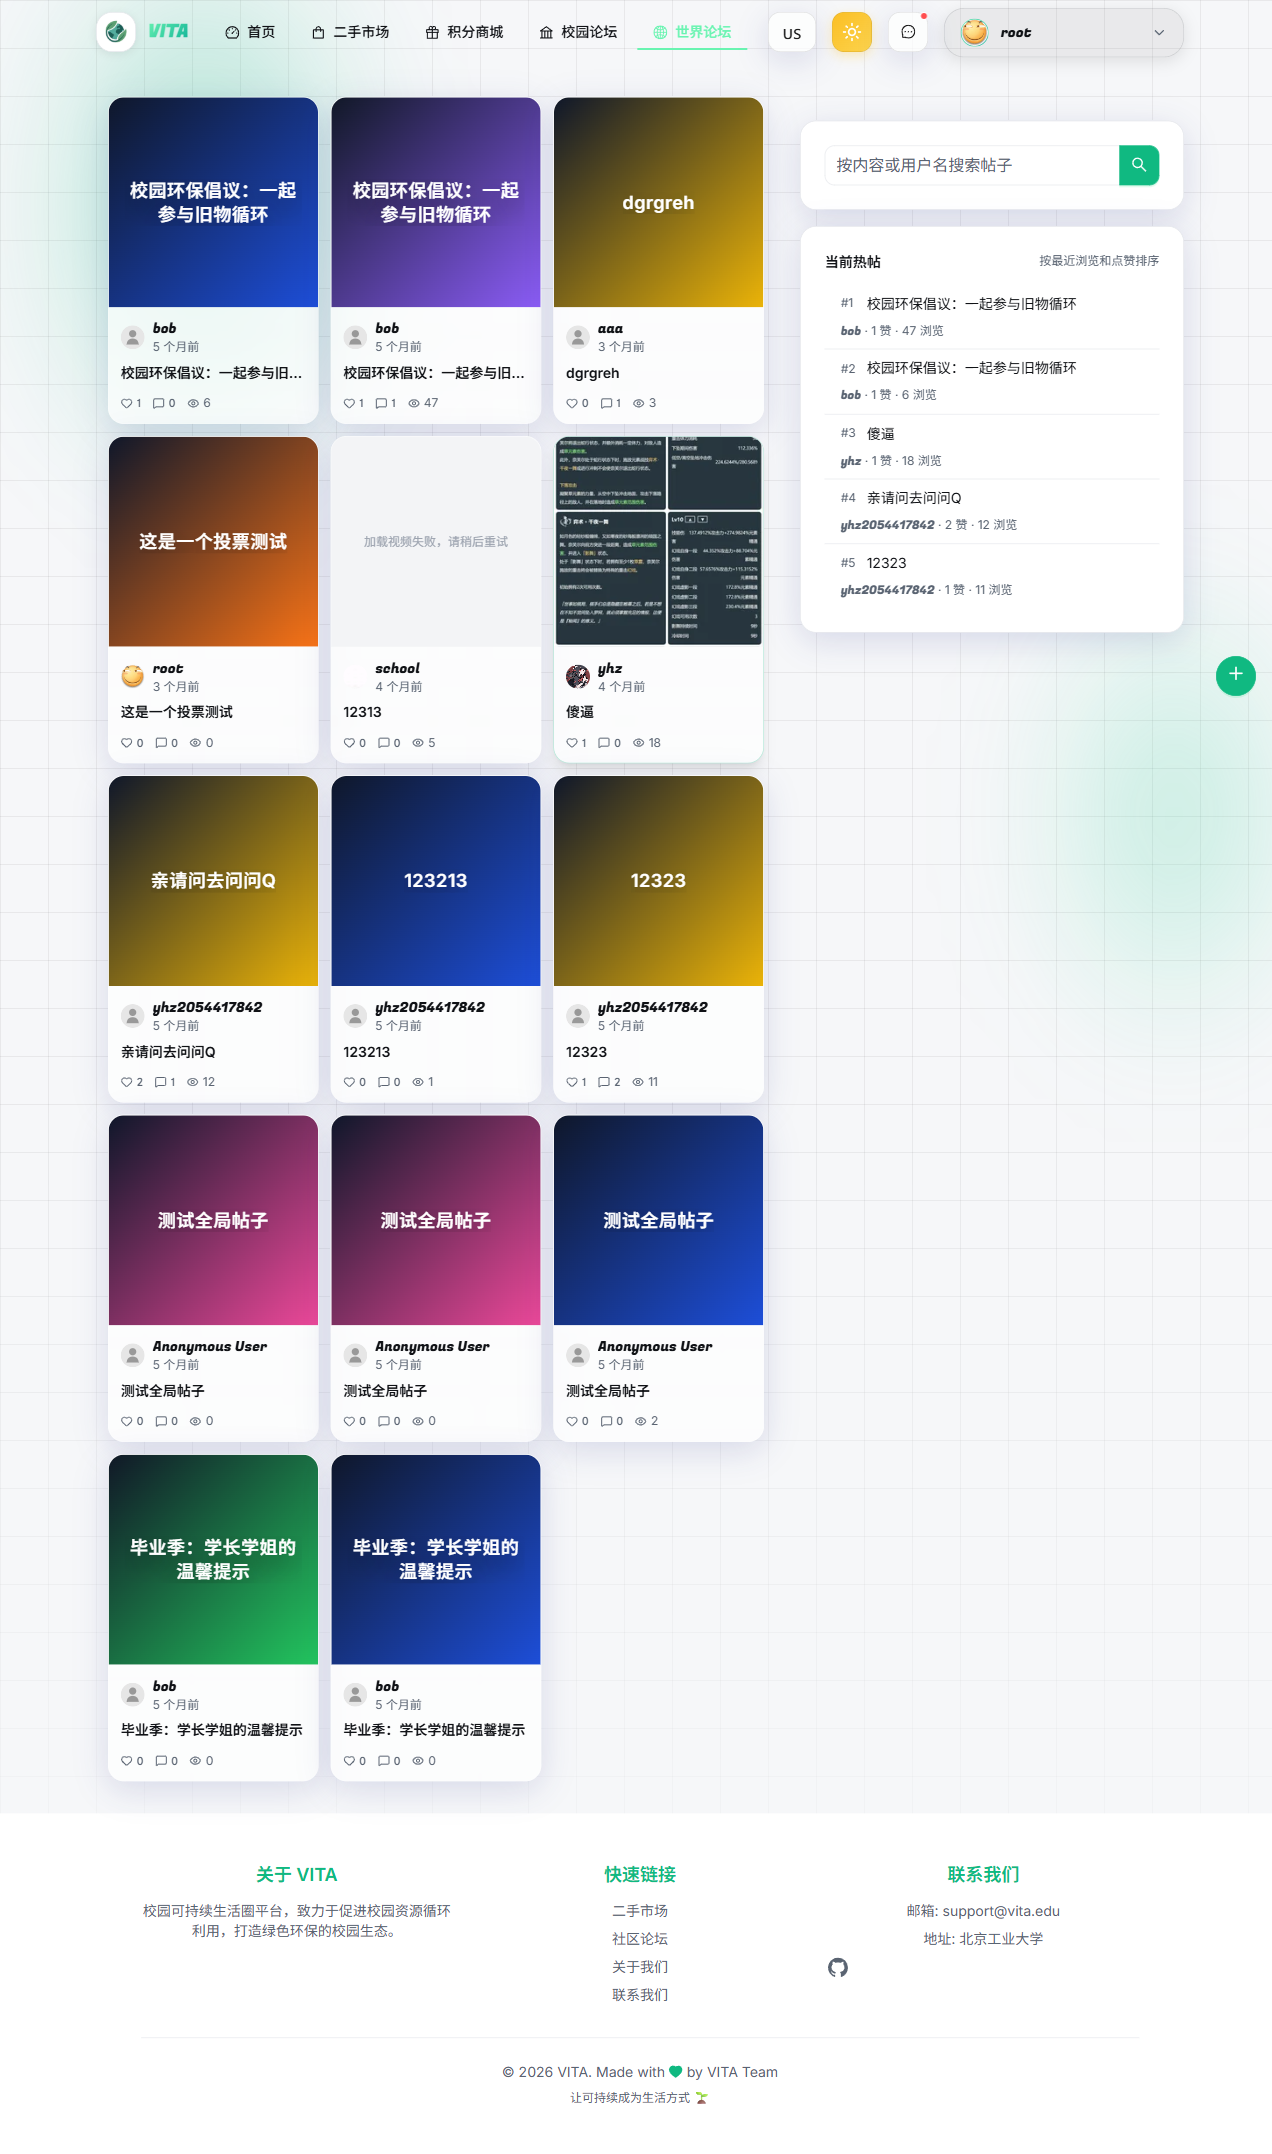This screenshot has height=2154, width=1272.
Task: Like the 傻逼 post by yhz
Action: (572, 743)
